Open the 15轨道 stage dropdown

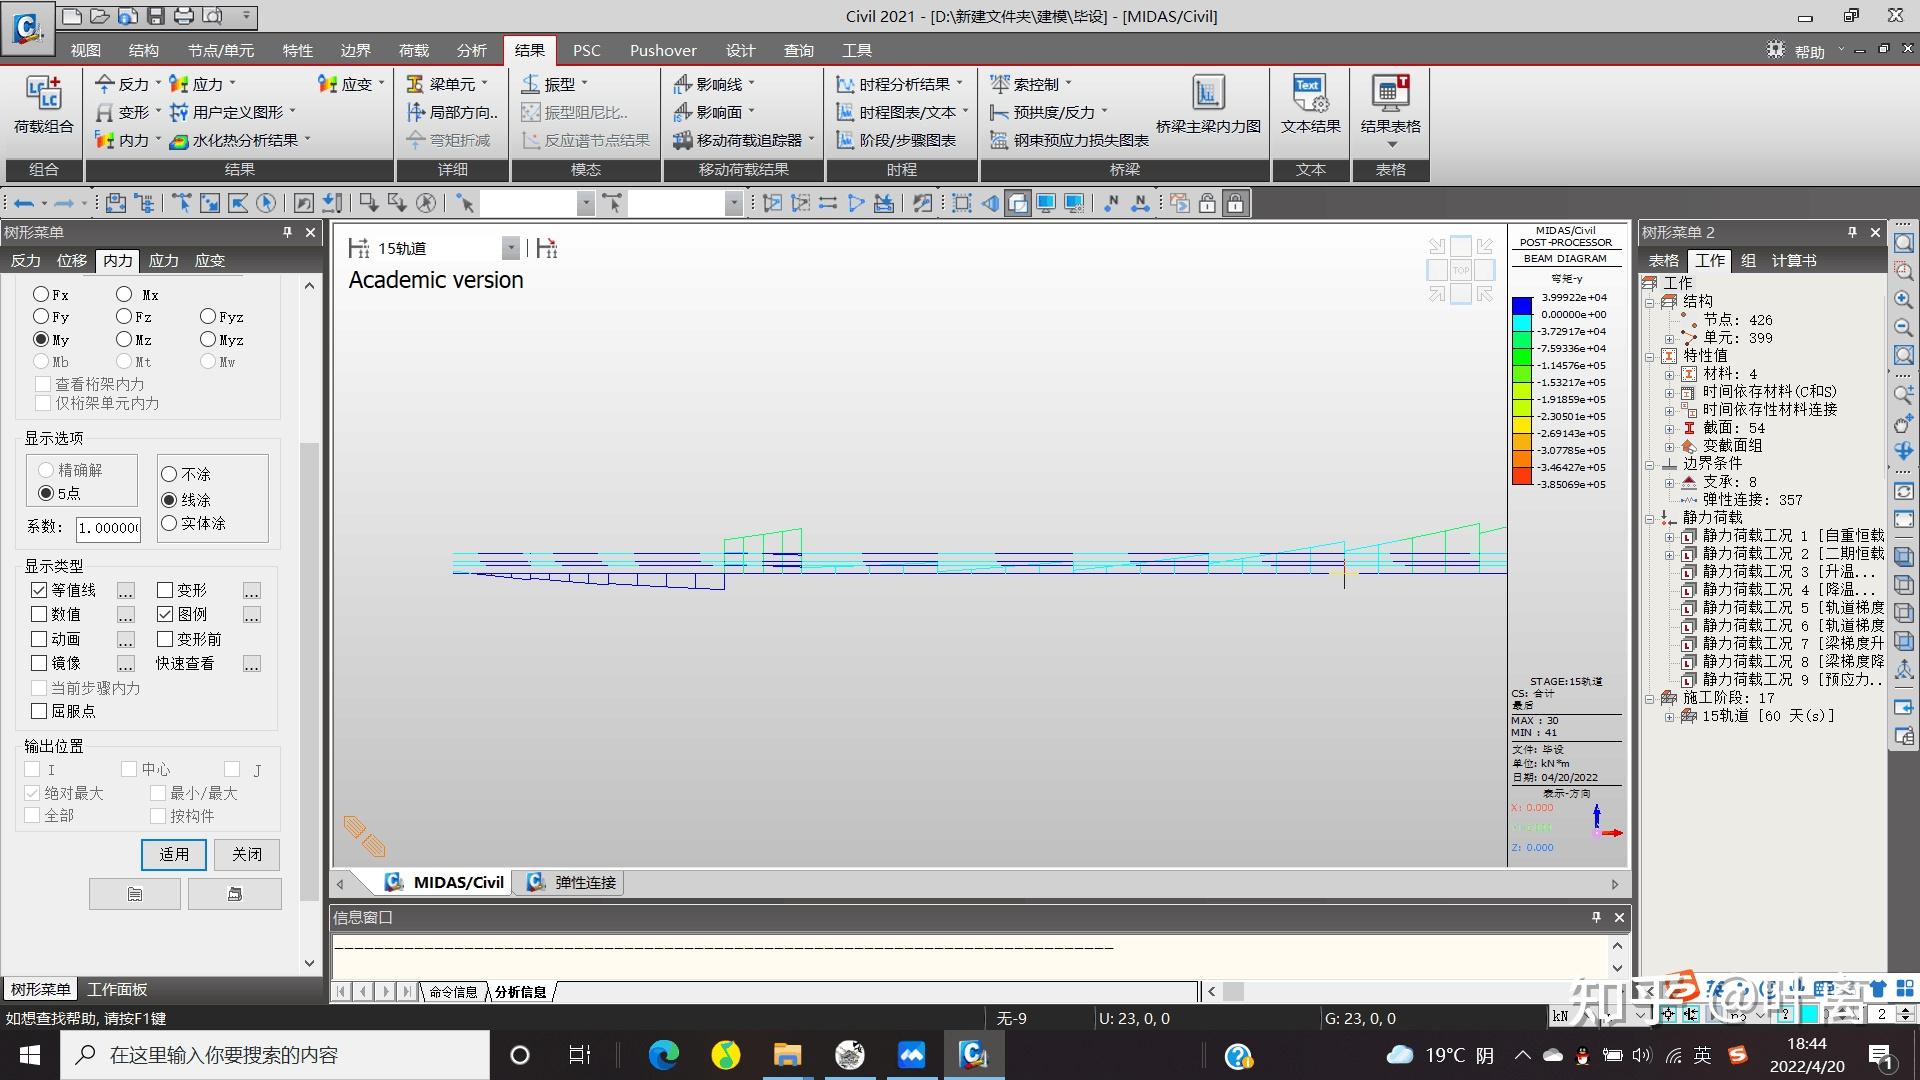(511, 248)
